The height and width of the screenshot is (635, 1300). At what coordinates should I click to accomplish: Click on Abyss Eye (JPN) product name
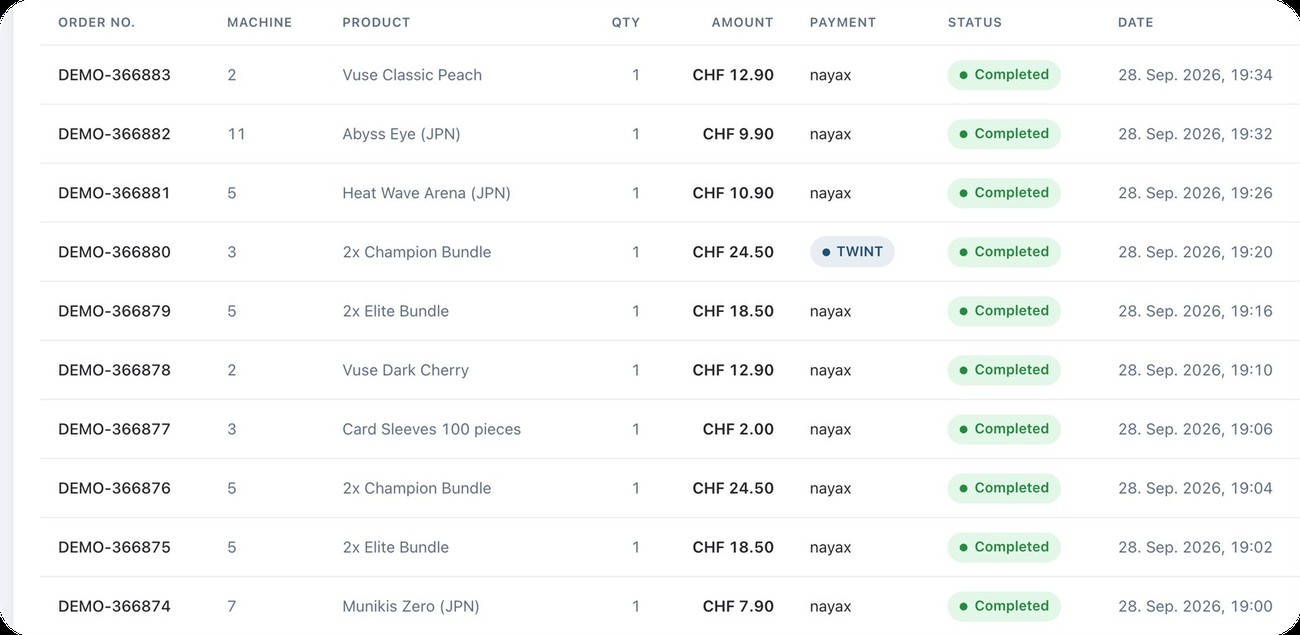[x=401, y=134]
